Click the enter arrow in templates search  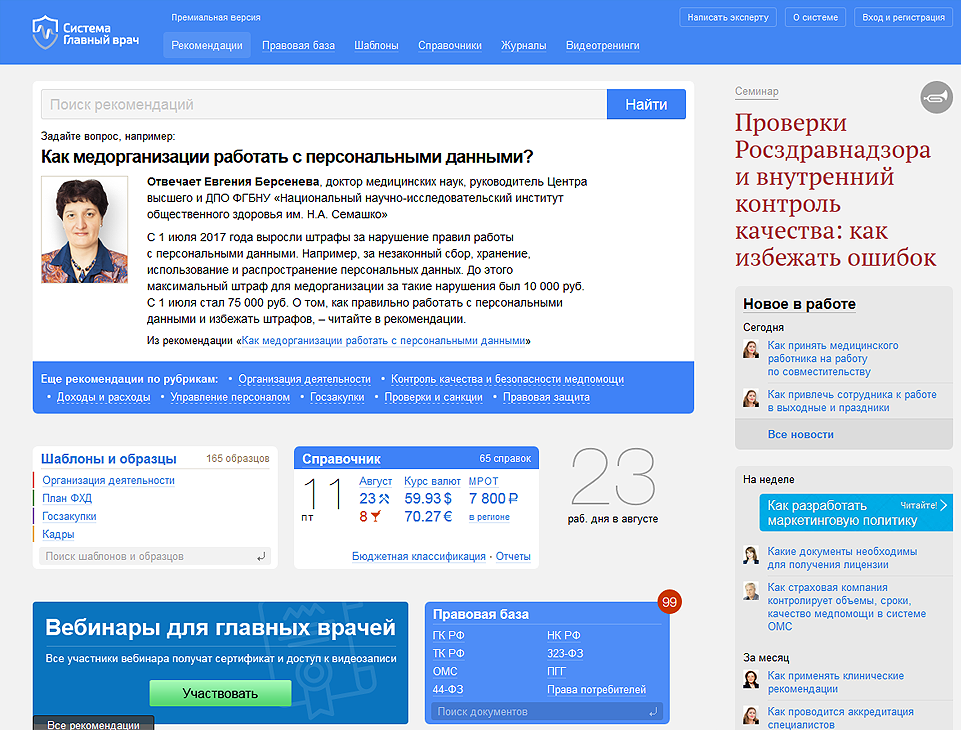coord(261,557)
